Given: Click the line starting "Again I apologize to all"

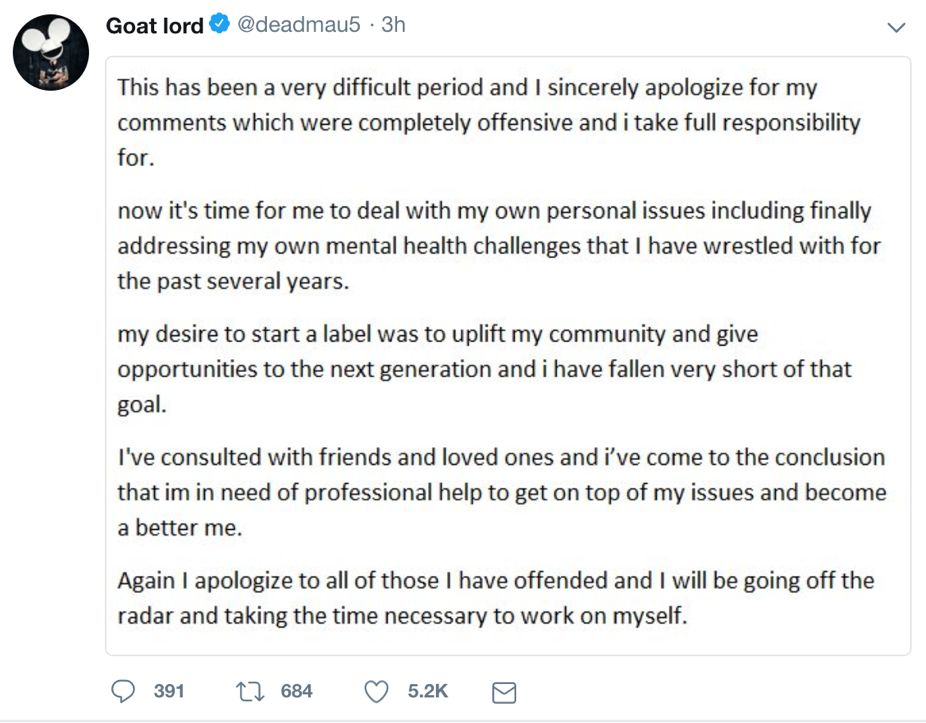Looking at the screenshot, I should tap(495, 581).
